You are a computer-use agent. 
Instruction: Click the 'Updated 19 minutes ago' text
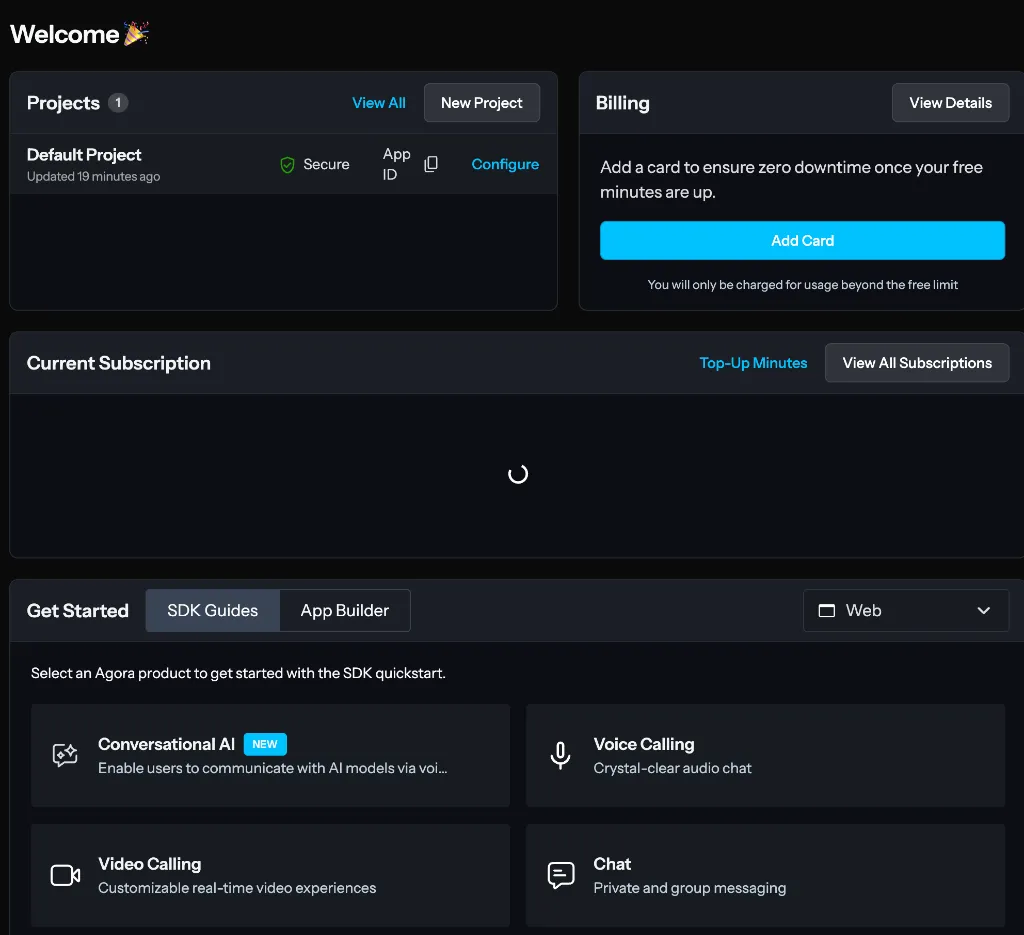coord(93,176)
